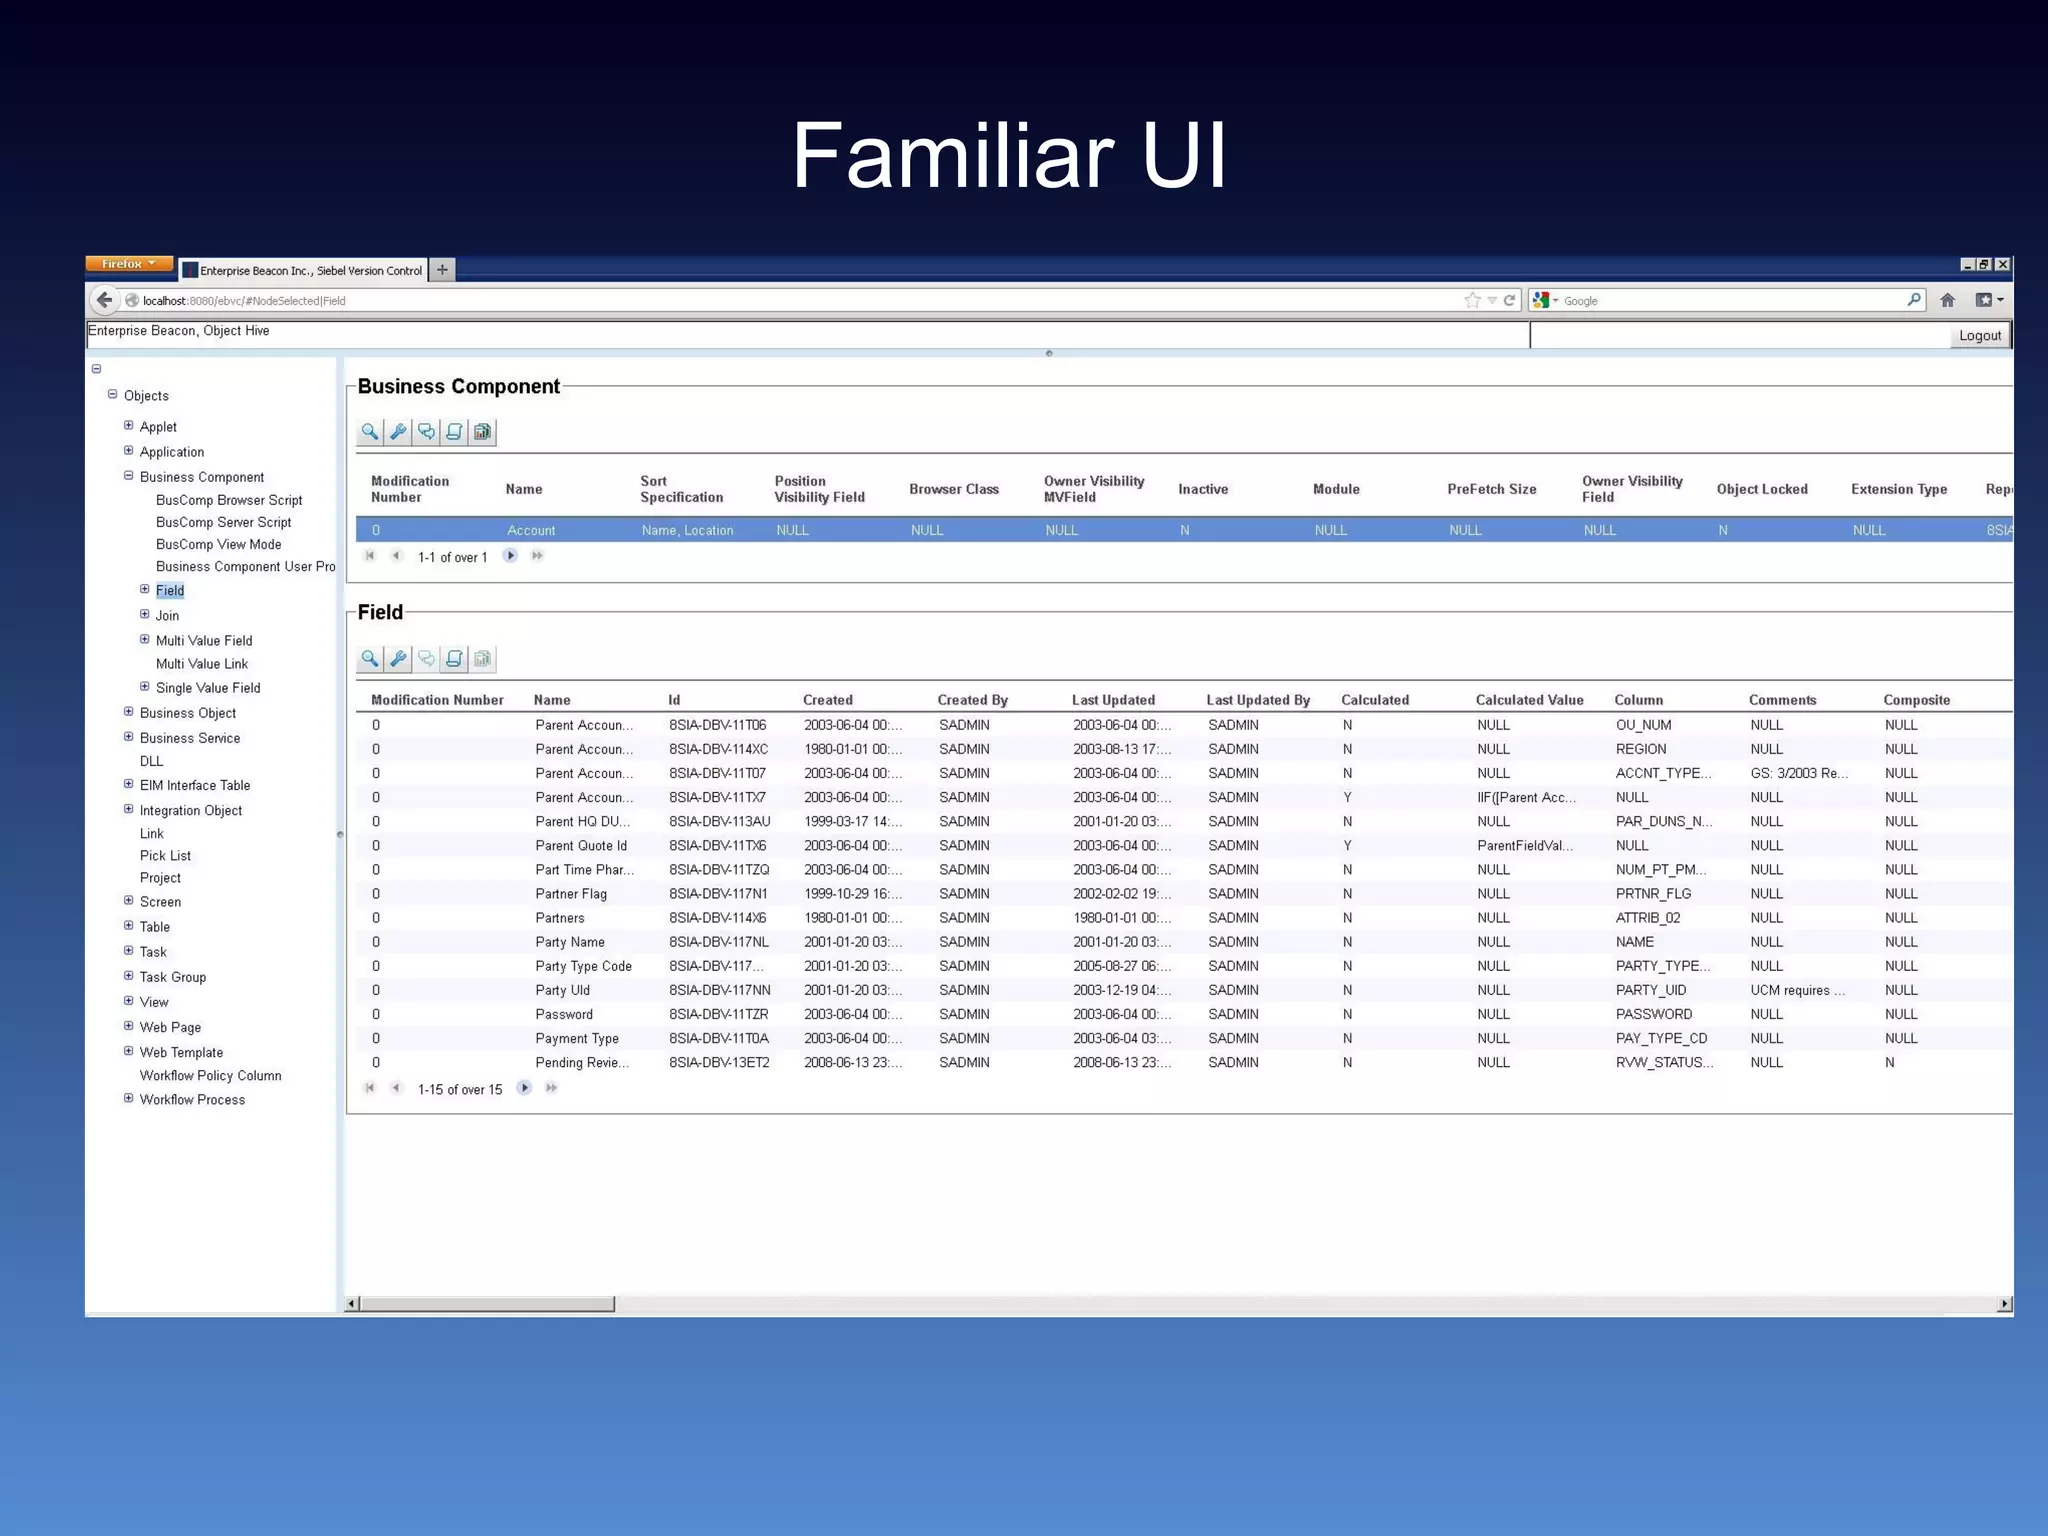Click wrench icon in Field toolbar
This screenshot has height=1536, width=2048.
pyautogui.click(x=398, y=659)
